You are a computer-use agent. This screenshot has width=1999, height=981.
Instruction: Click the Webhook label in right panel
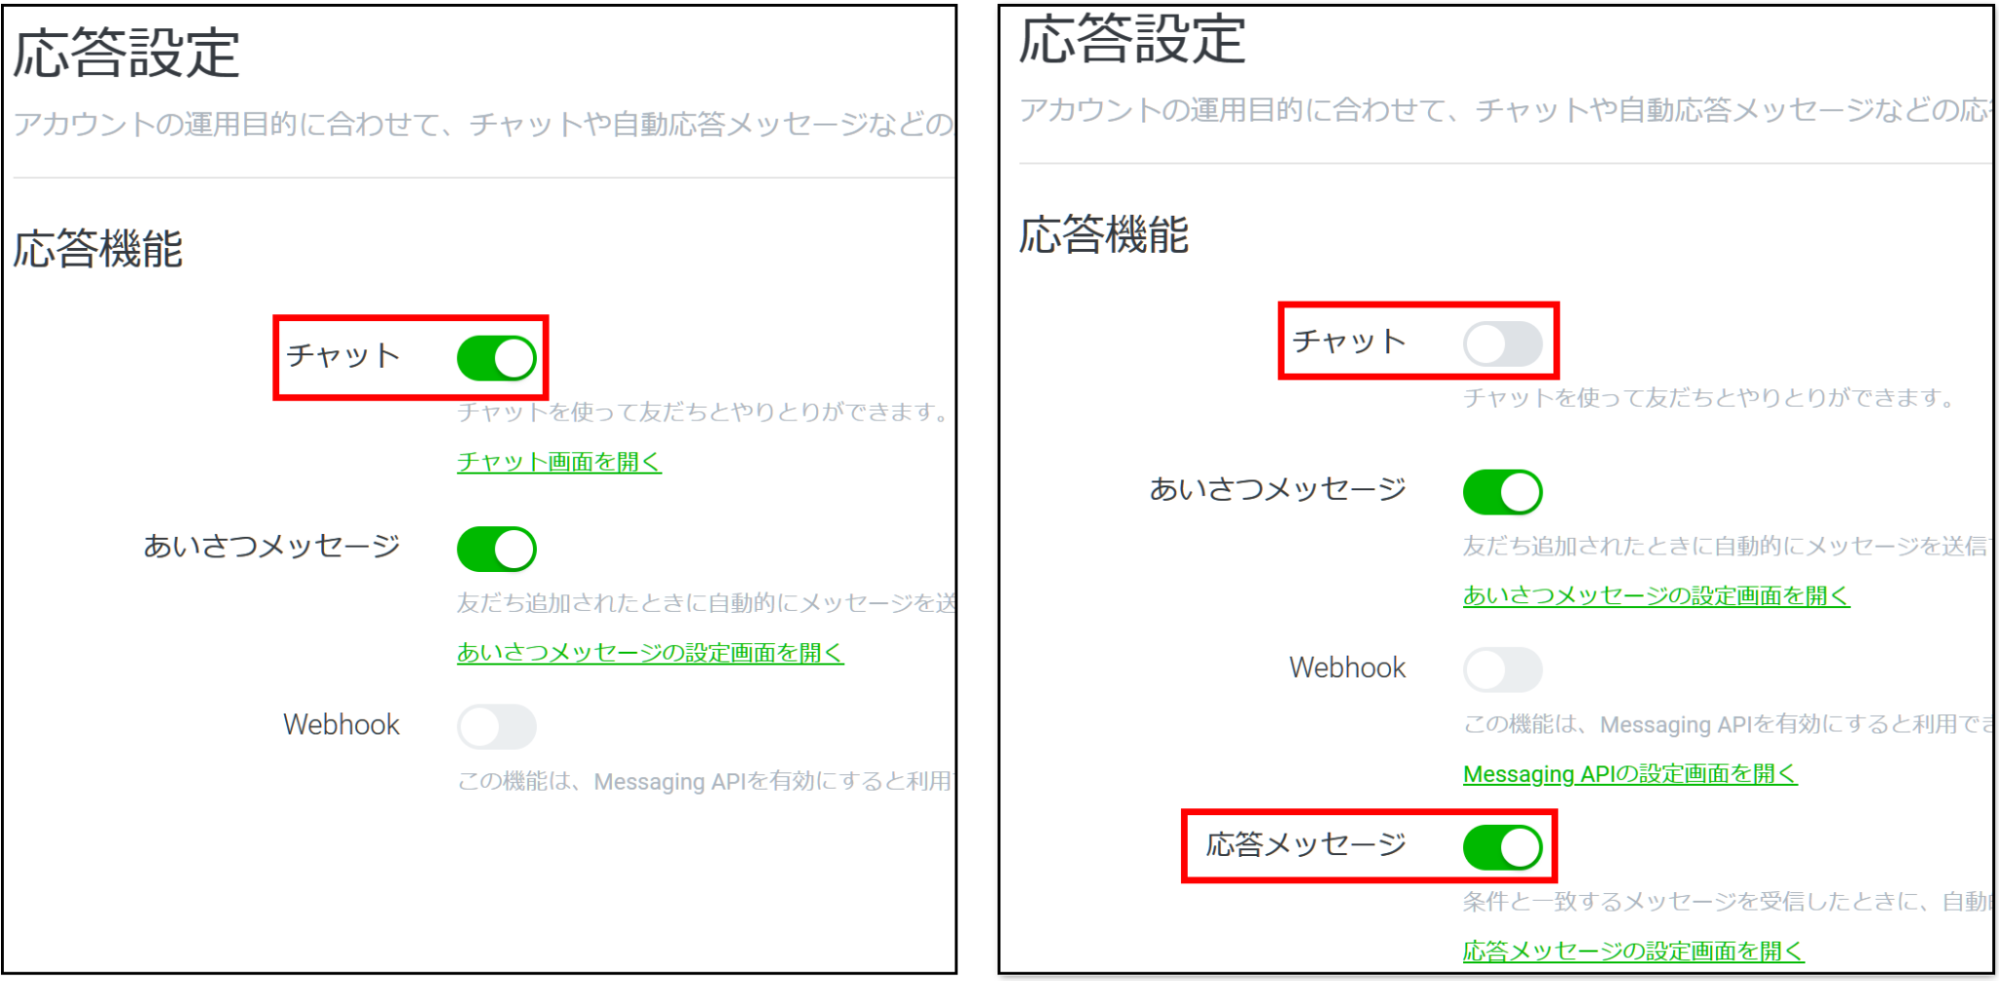click(x=1347, y=668)
